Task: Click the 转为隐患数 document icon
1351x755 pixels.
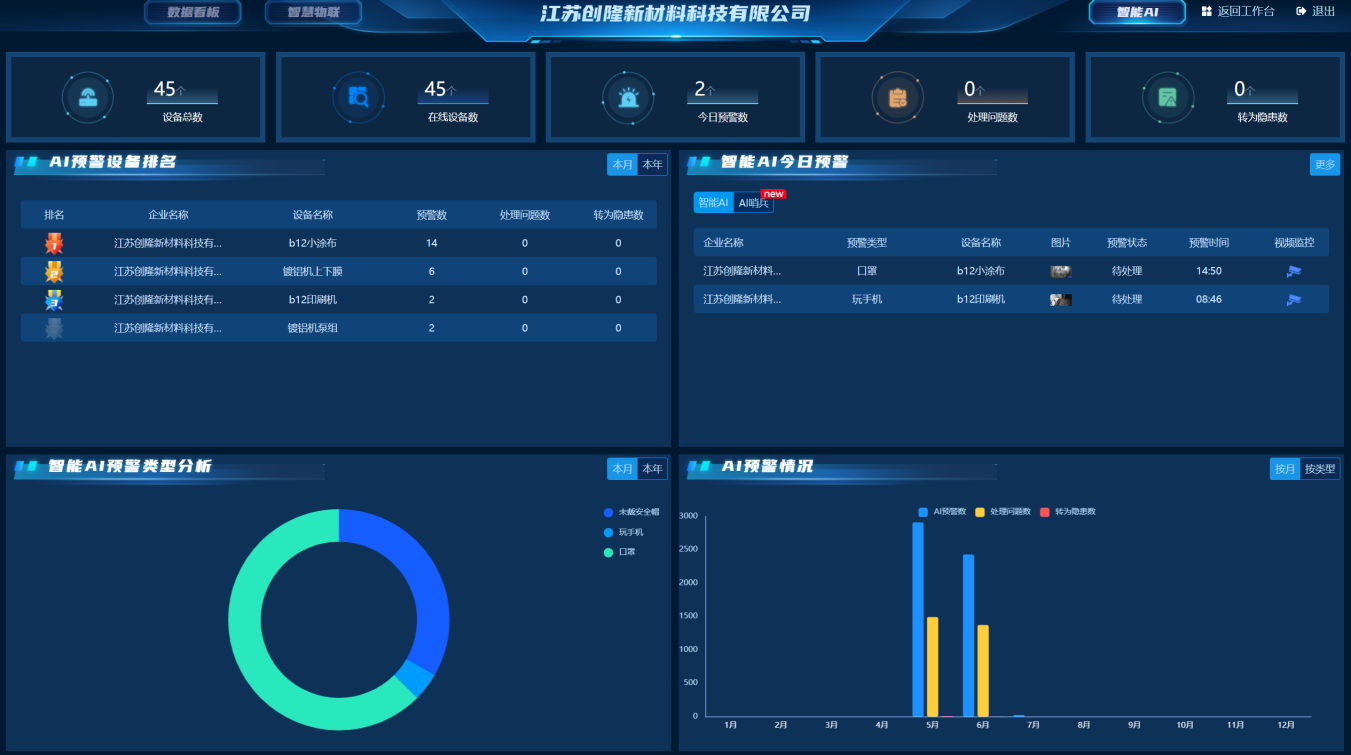Action: [x=1168, y=97]
